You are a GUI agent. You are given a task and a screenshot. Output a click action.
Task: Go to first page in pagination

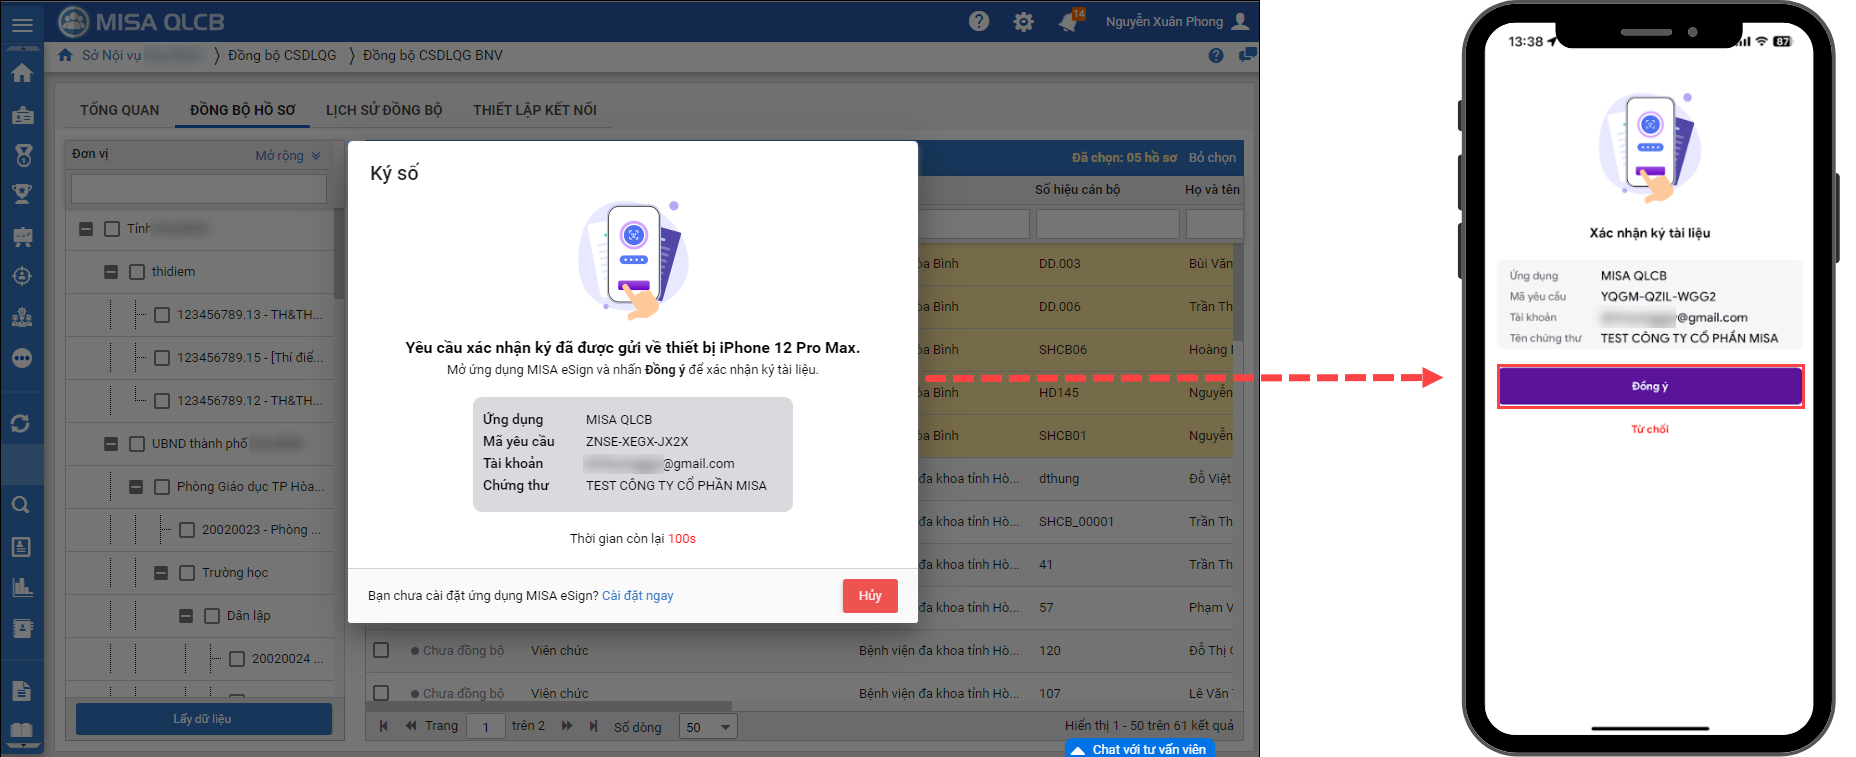point(383,726)
